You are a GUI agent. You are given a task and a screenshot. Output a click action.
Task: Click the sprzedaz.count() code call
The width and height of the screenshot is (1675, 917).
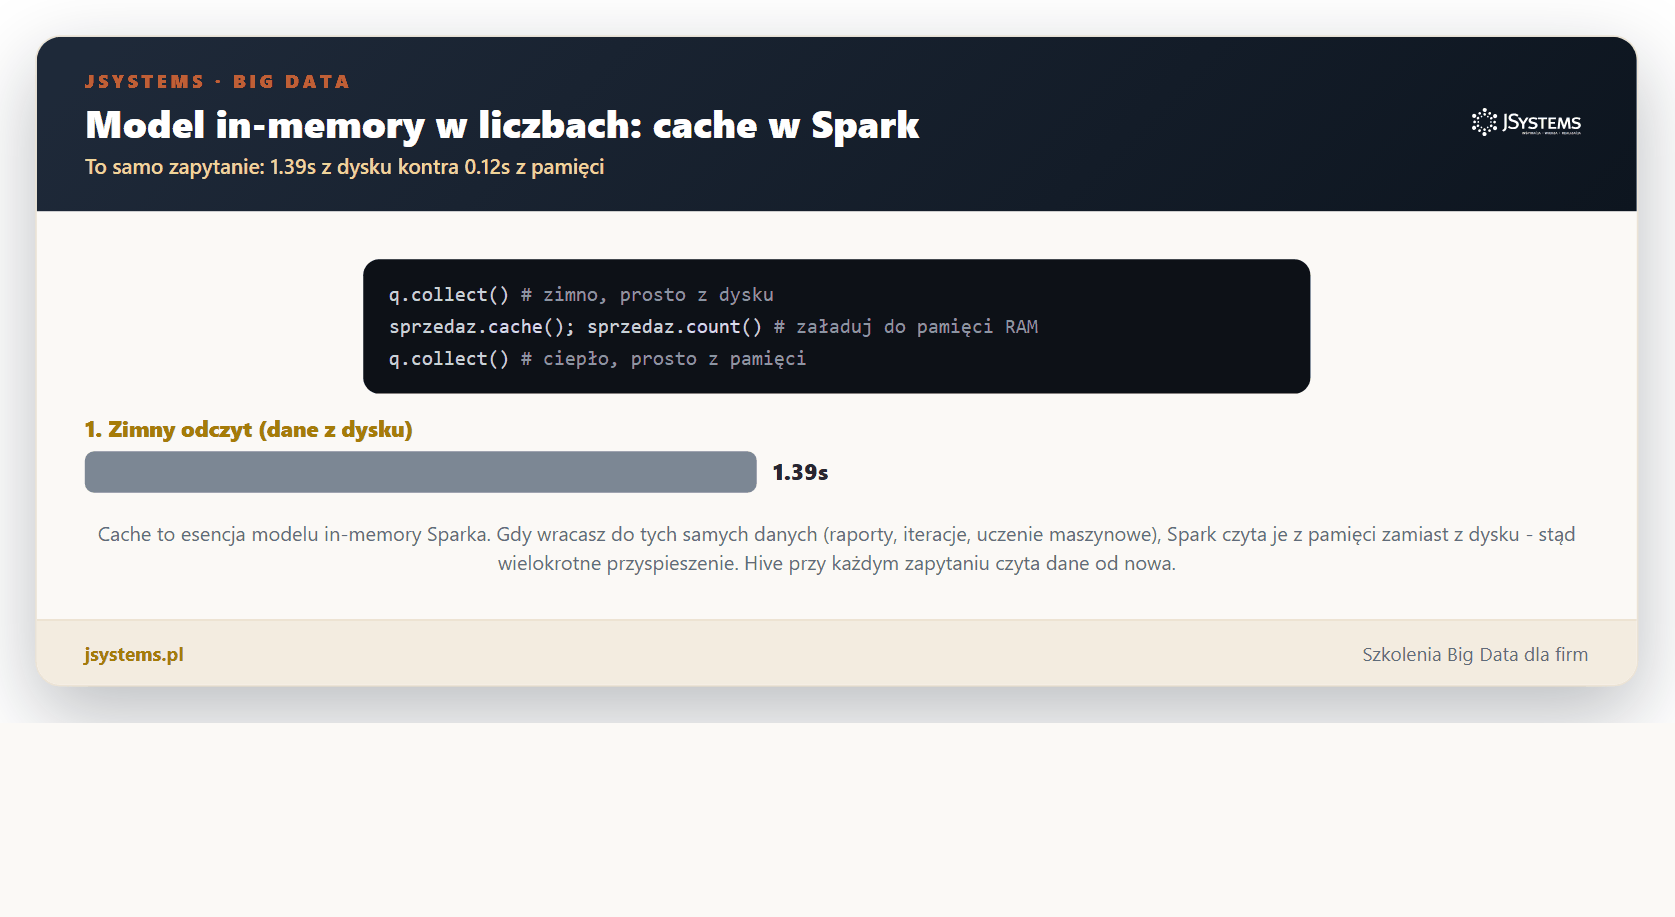(674, 327)
